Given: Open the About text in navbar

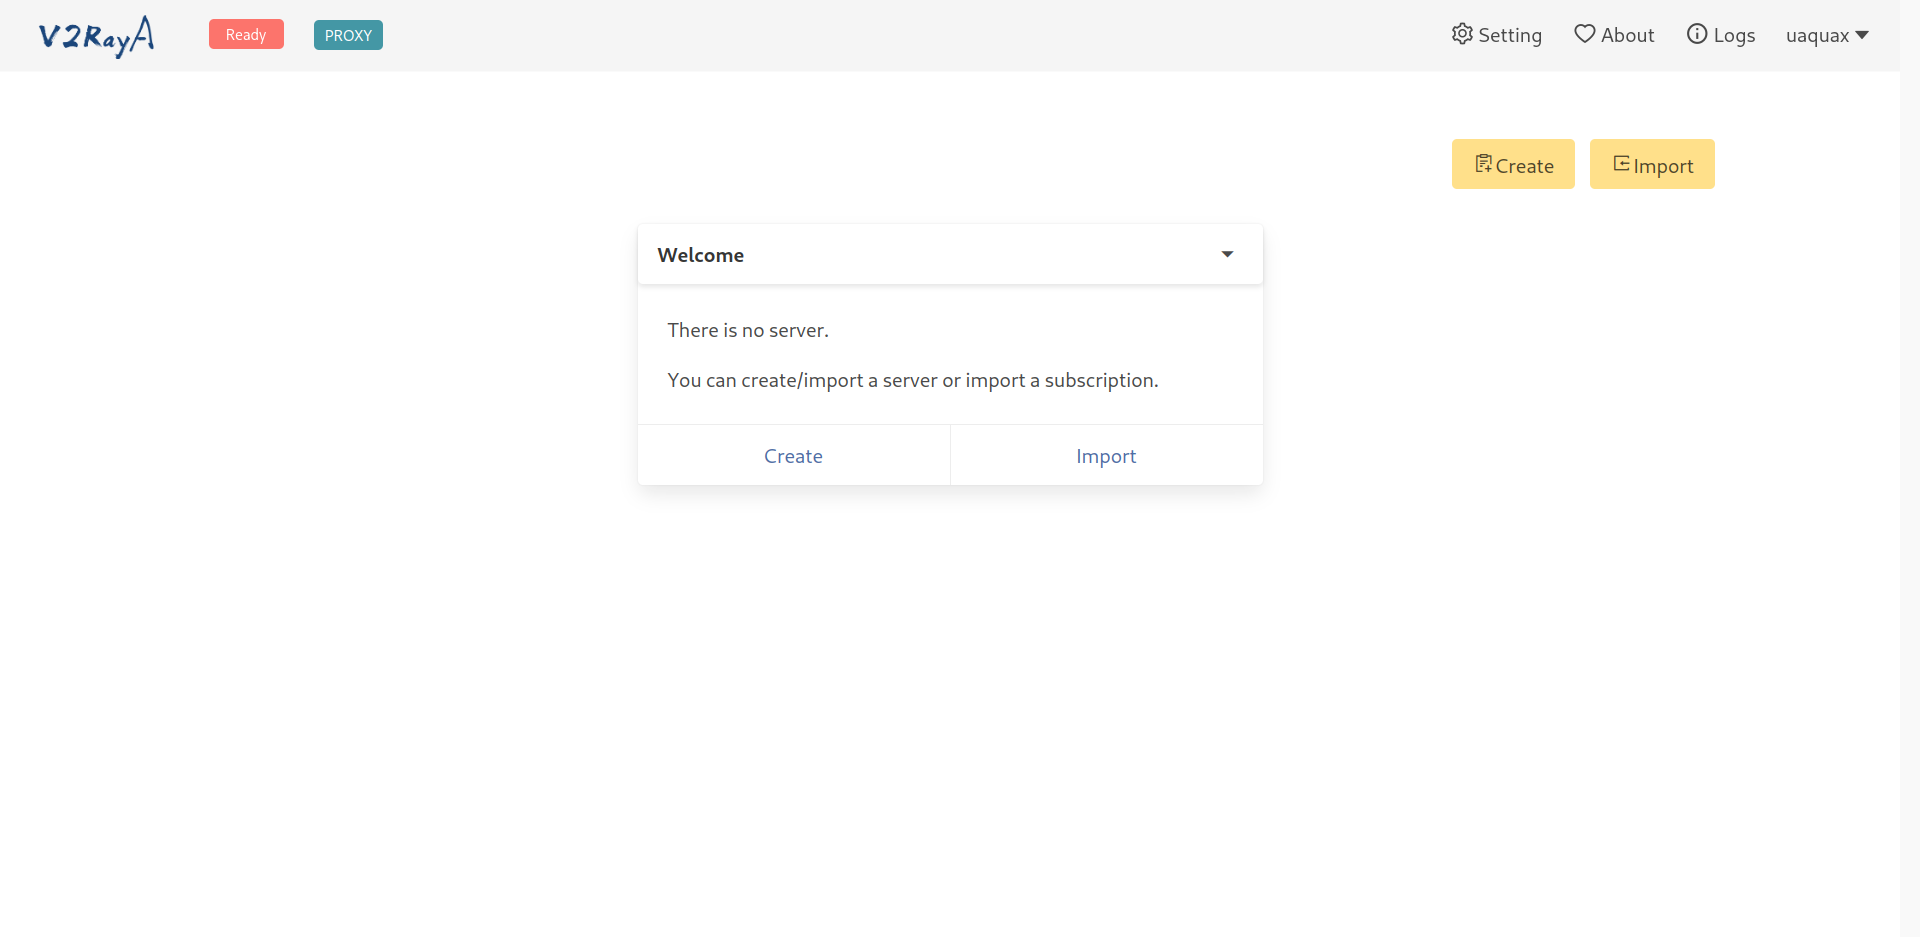Looking at the screenshot, I should 1627,36.
